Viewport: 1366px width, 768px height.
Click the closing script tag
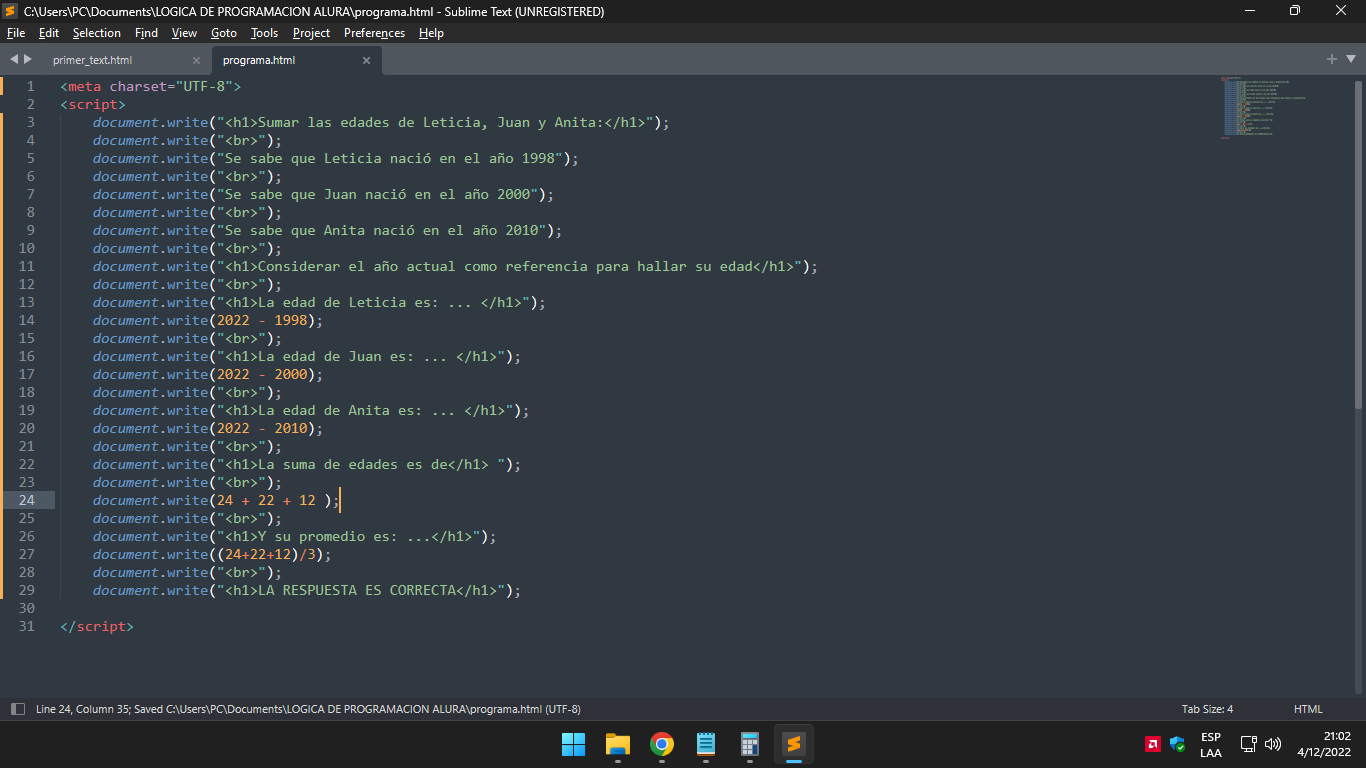click(97, 626)
